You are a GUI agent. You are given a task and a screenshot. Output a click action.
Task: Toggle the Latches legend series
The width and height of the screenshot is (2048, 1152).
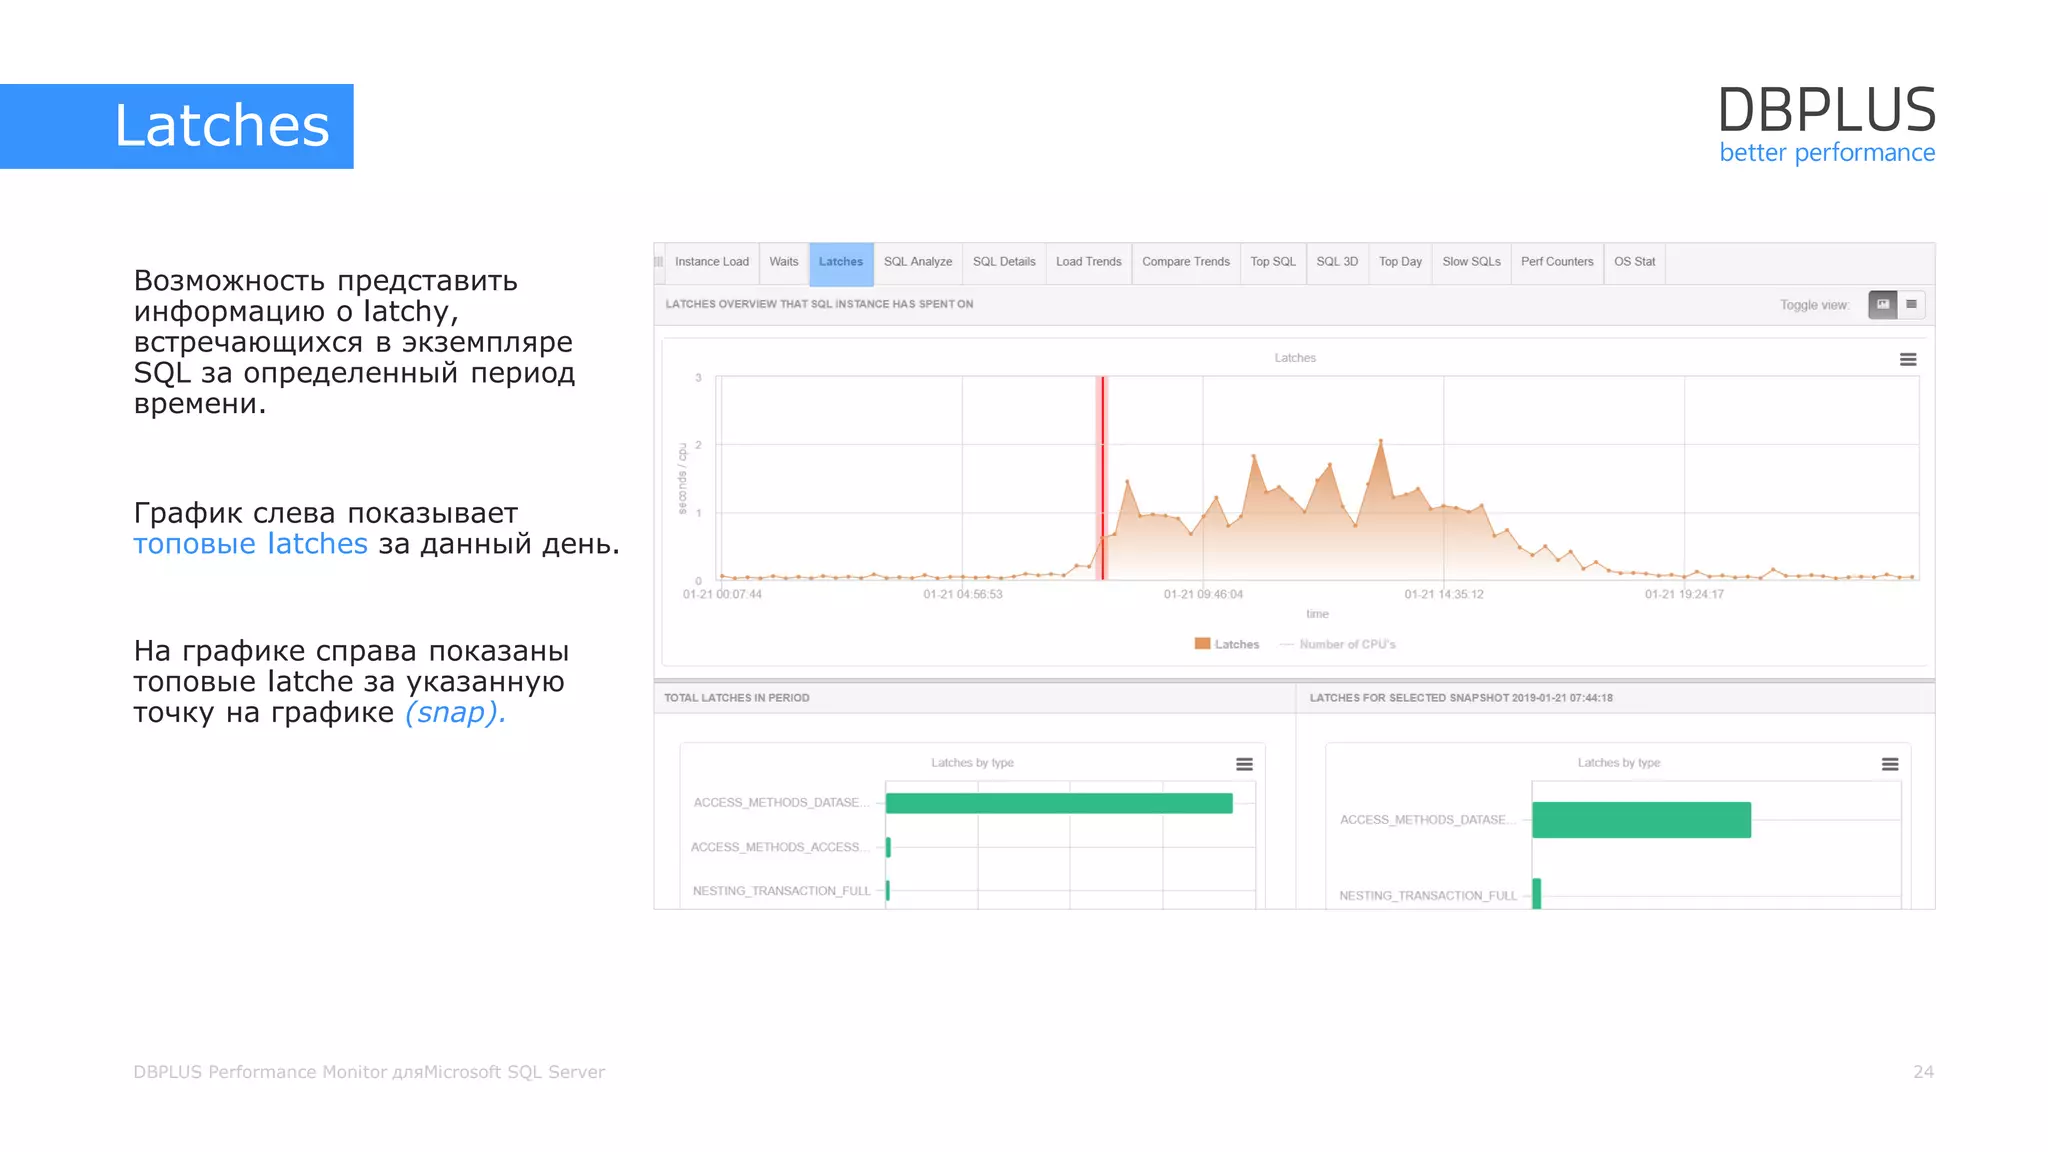pos(1227,644)
